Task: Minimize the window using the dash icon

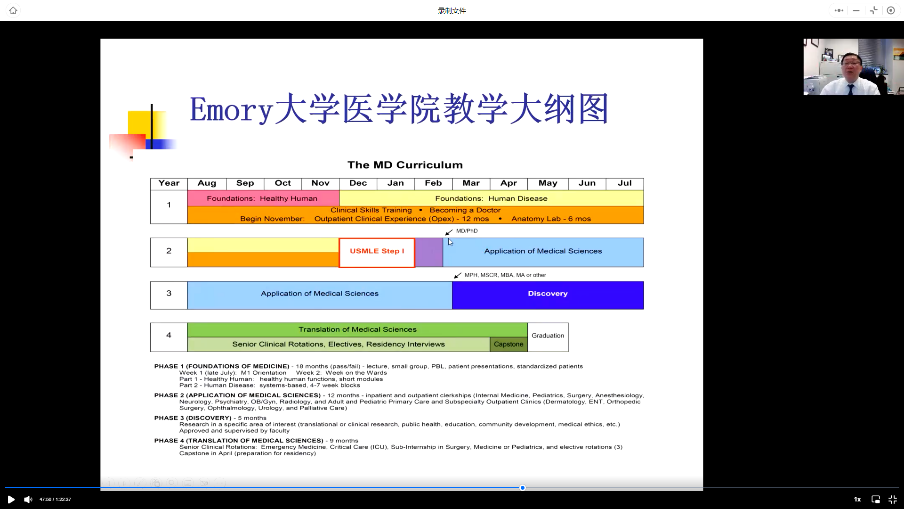Action: (856, 10)
